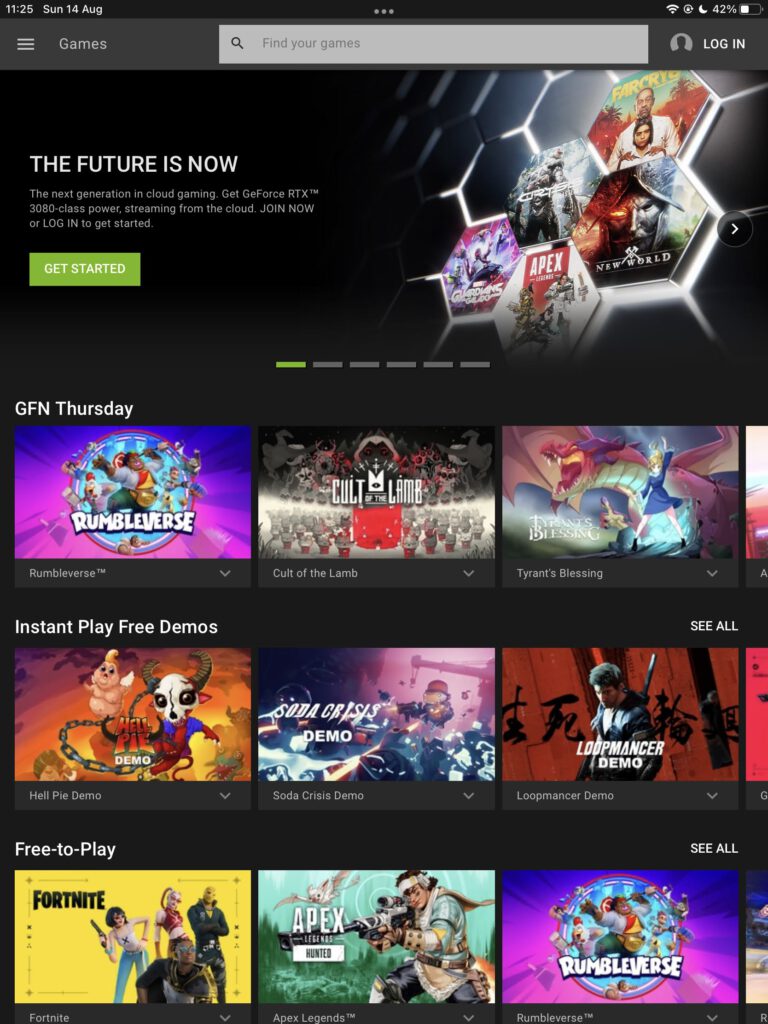Tap the search magnifier icon

(x=237, y=43)
